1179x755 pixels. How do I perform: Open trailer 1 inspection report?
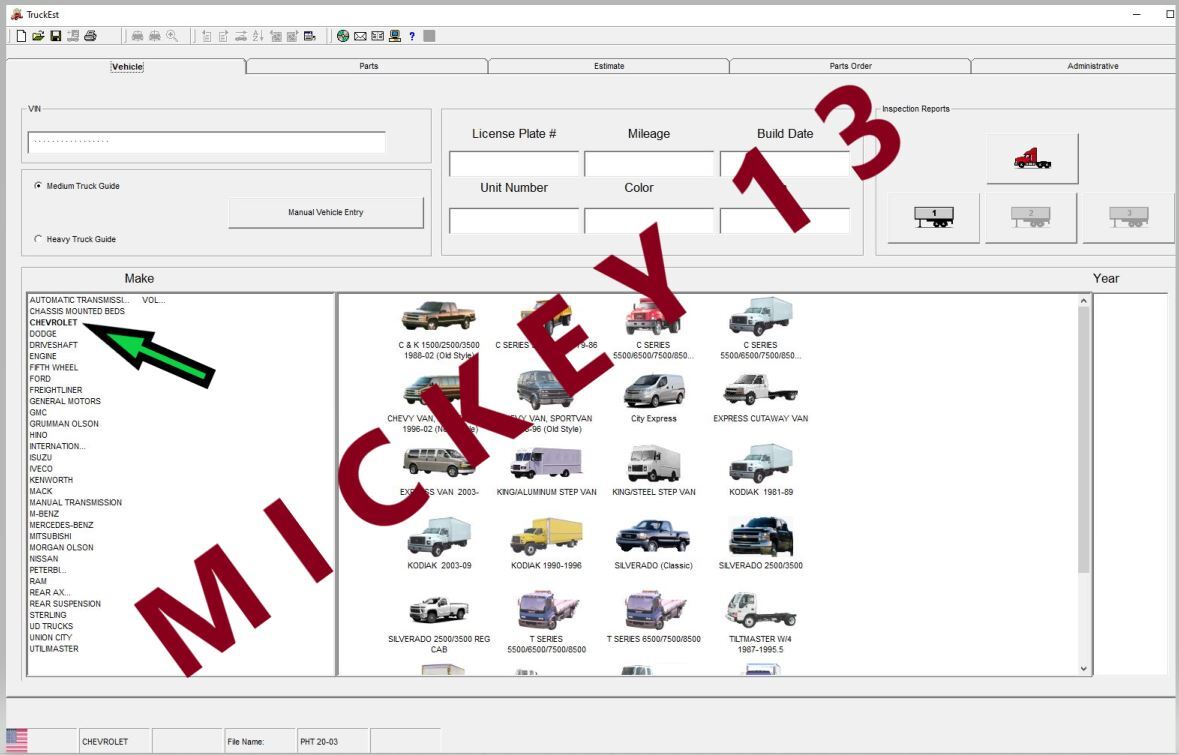coord(934,218)
